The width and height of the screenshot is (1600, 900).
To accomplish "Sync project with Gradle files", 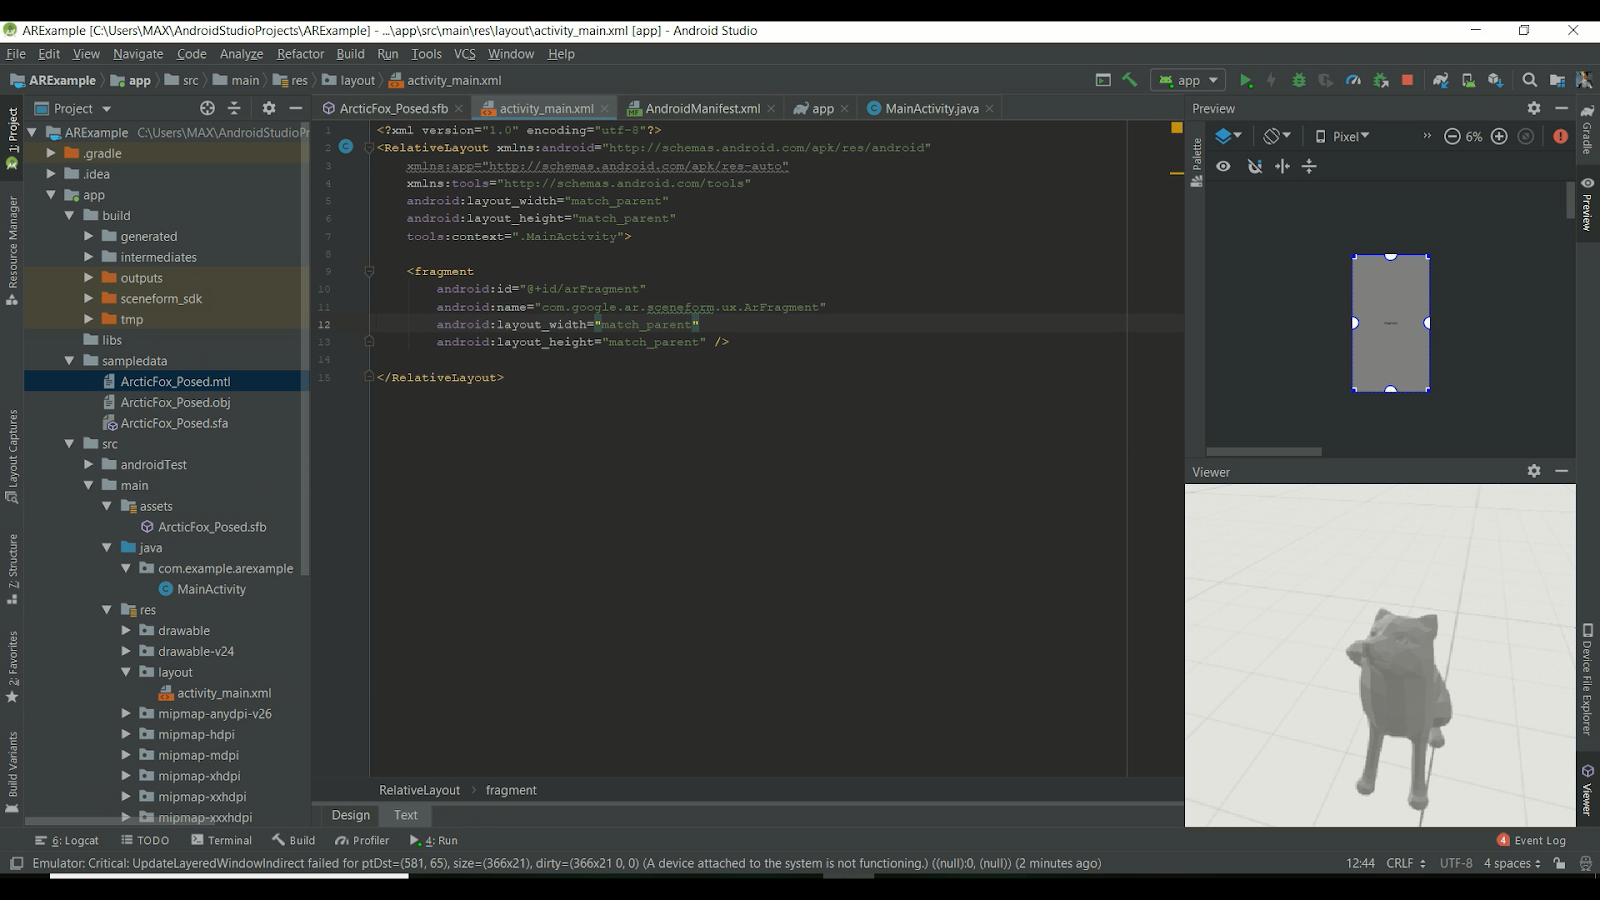I will coord(1440,80).
